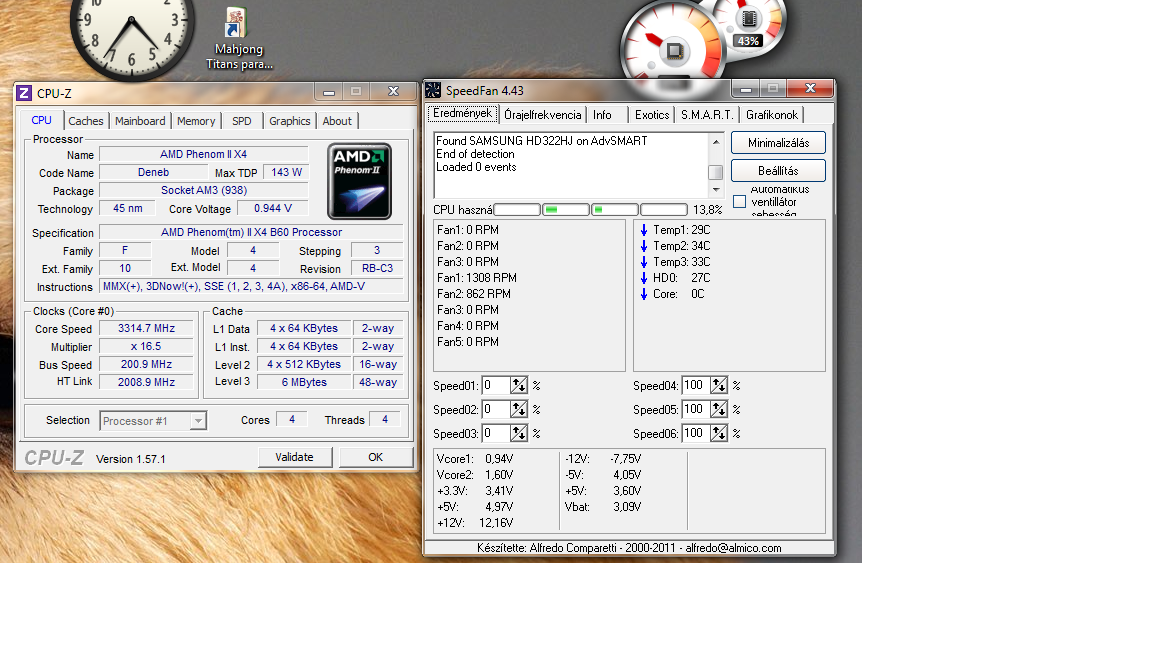The image size is (1152, 648).
Task: Click the Validate button in CPU-Z
Action: [x=295, y=457]
